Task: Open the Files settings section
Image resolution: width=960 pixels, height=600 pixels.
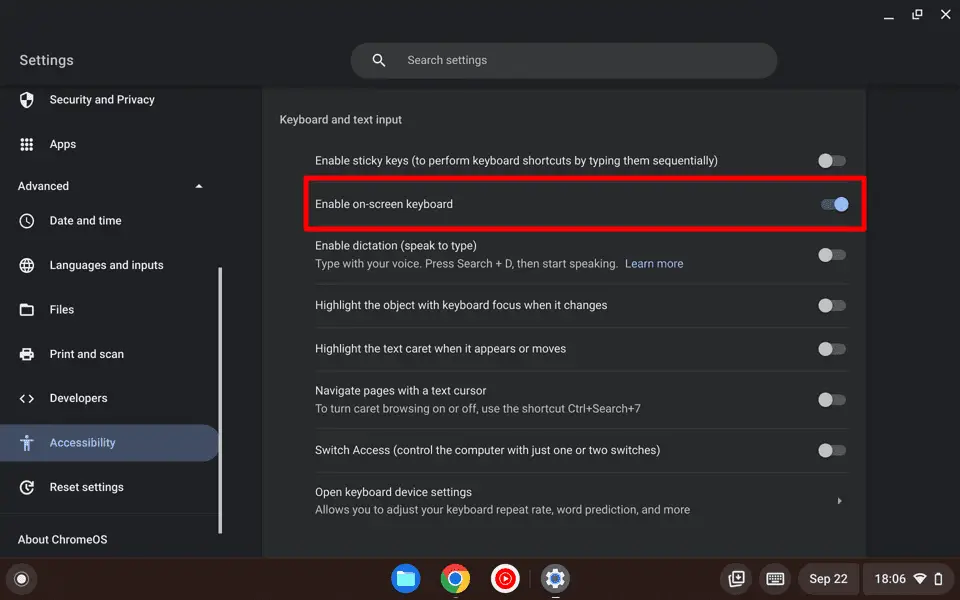Action: tap(63, 309)
